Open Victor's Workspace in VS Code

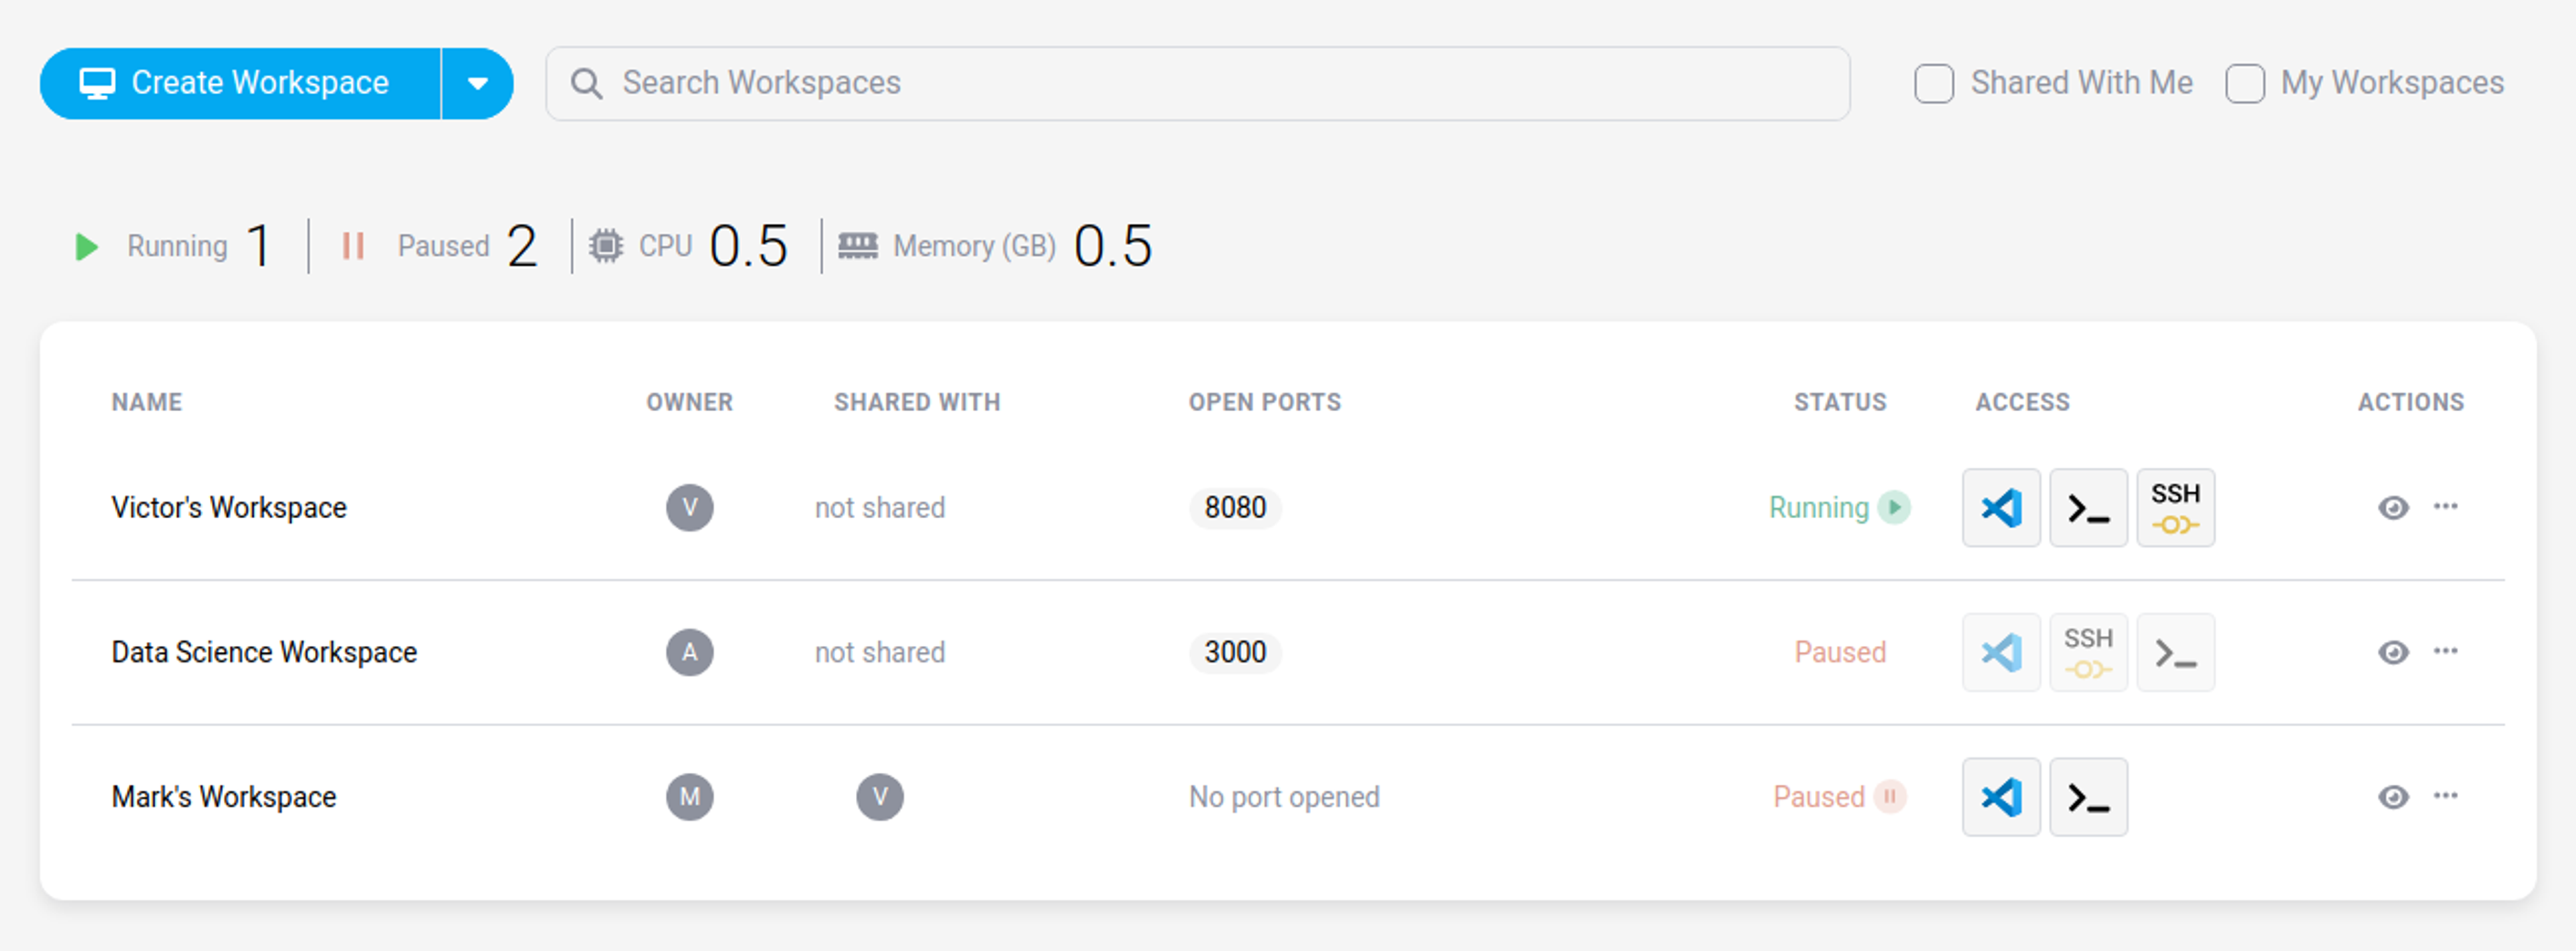click(2000, 508)
